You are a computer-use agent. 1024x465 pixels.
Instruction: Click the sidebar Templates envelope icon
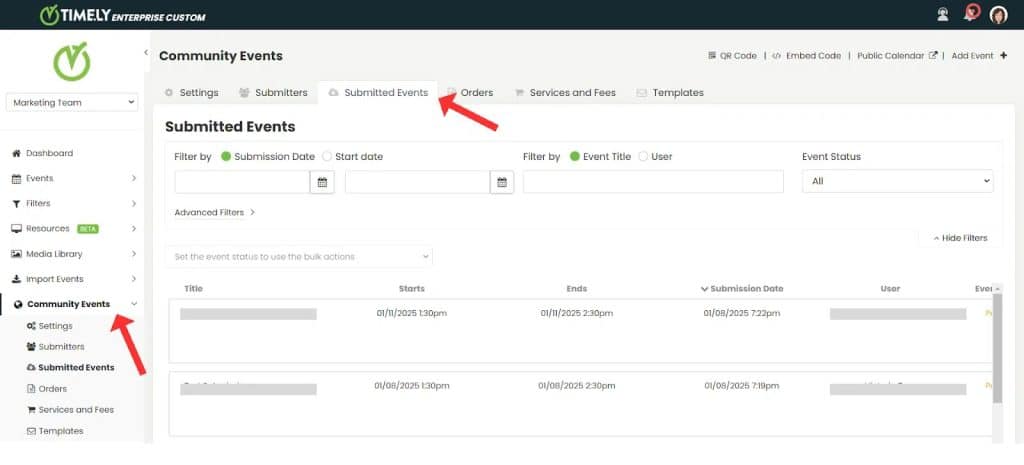pyautogui.click(x=31, y=431)
